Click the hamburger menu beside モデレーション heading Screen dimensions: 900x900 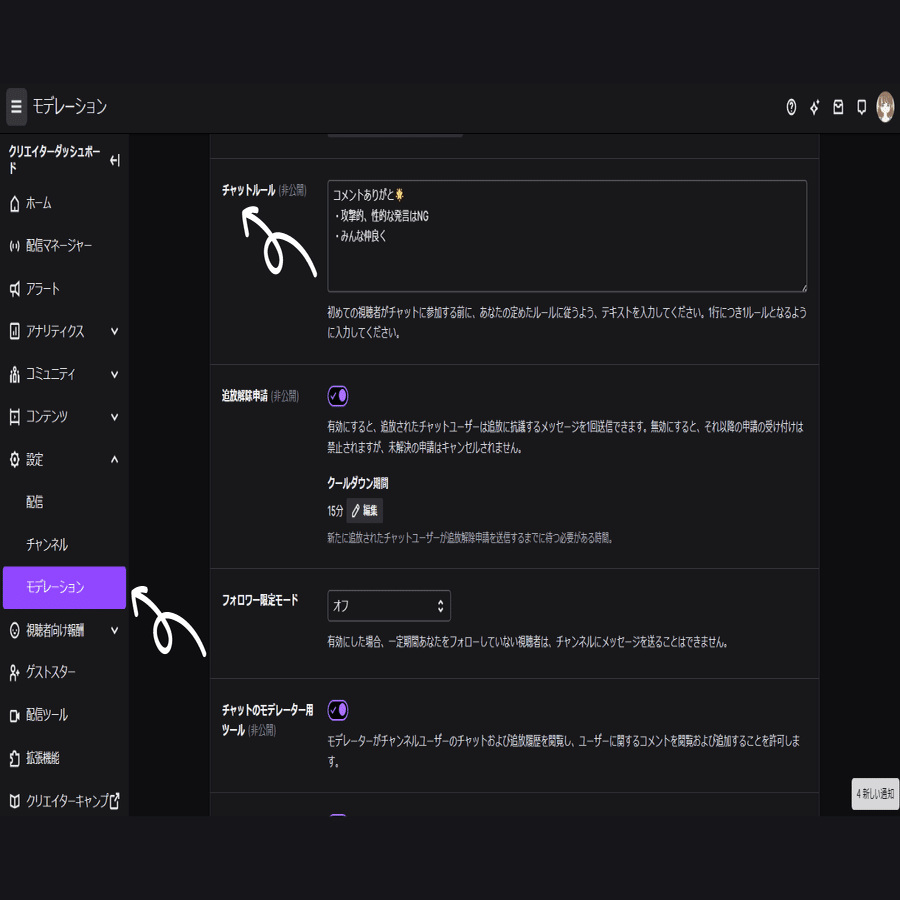15,106
